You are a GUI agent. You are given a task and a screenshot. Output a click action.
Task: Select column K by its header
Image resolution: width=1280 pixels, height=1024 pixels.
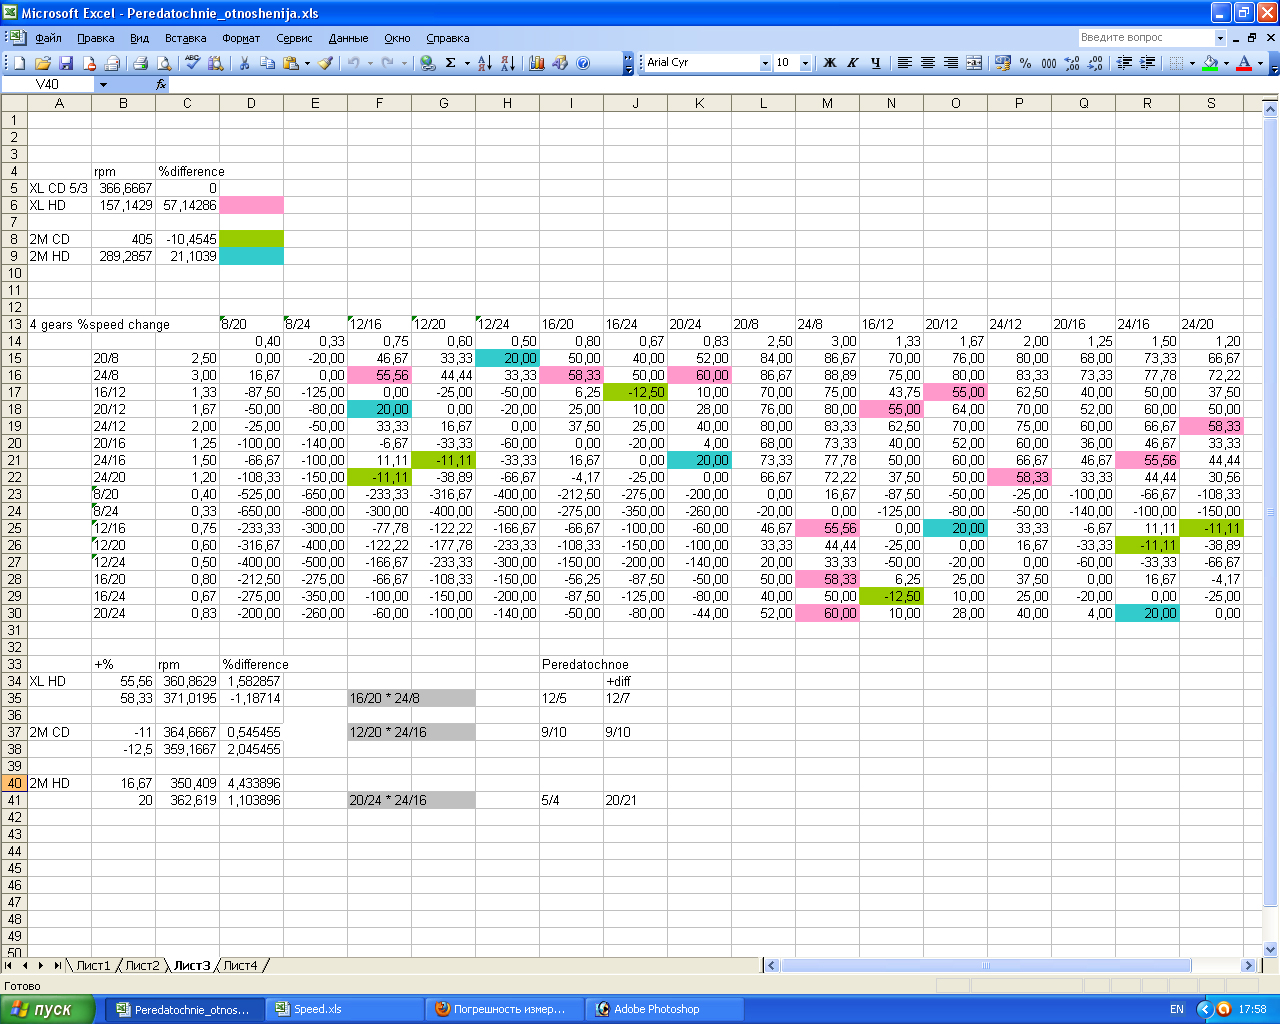pyautogui.click(x=699, y=103)
